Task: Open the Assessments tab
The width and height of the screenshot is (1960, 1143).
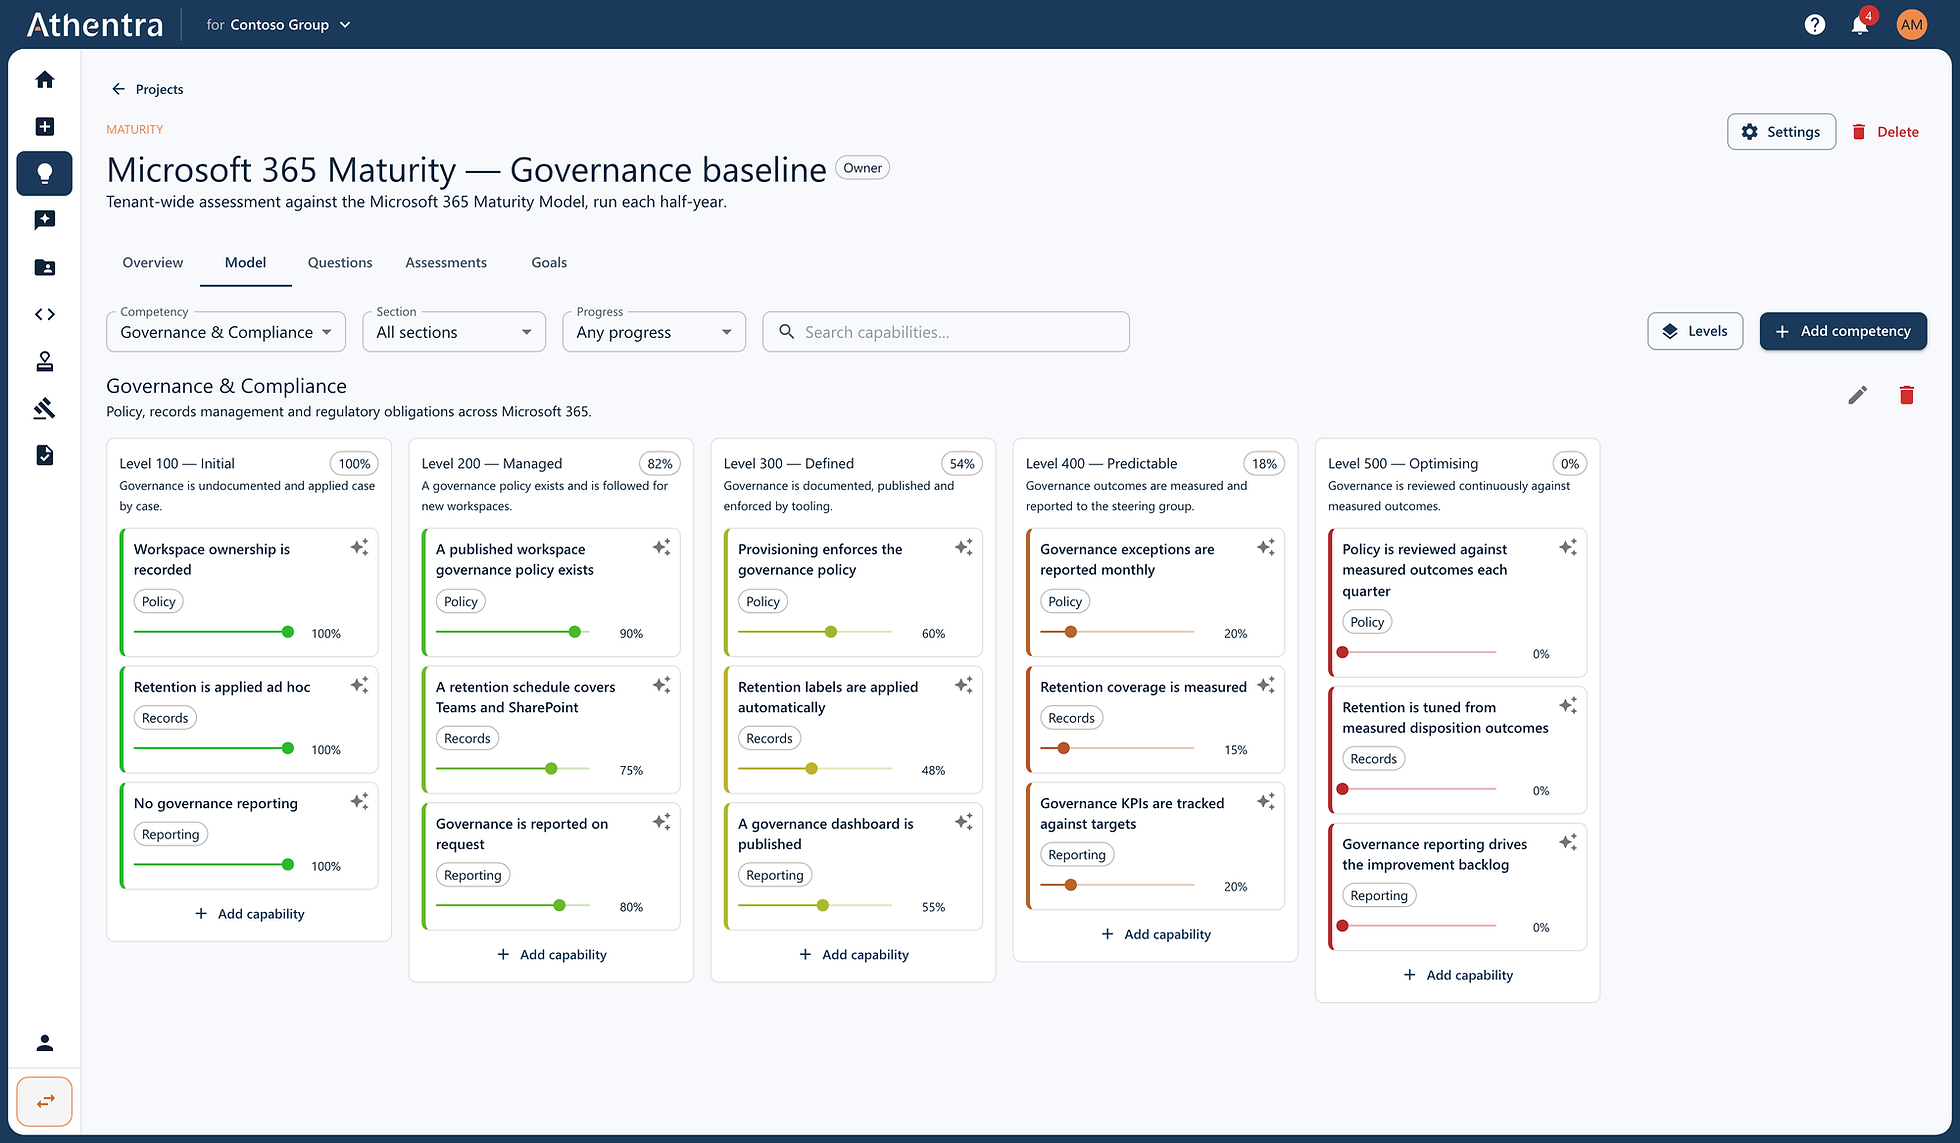Action: pyautogui.click(x=446, y=263)
